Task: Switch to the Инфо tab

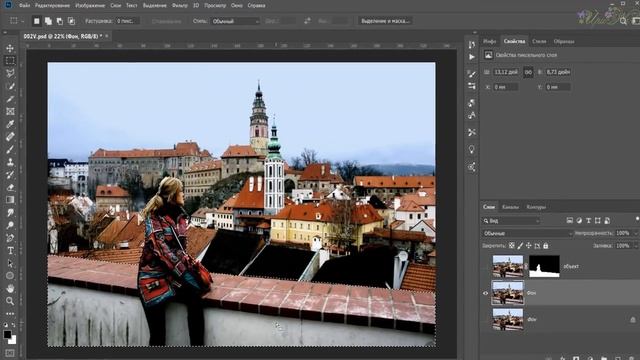Action: tap(489, 41)
